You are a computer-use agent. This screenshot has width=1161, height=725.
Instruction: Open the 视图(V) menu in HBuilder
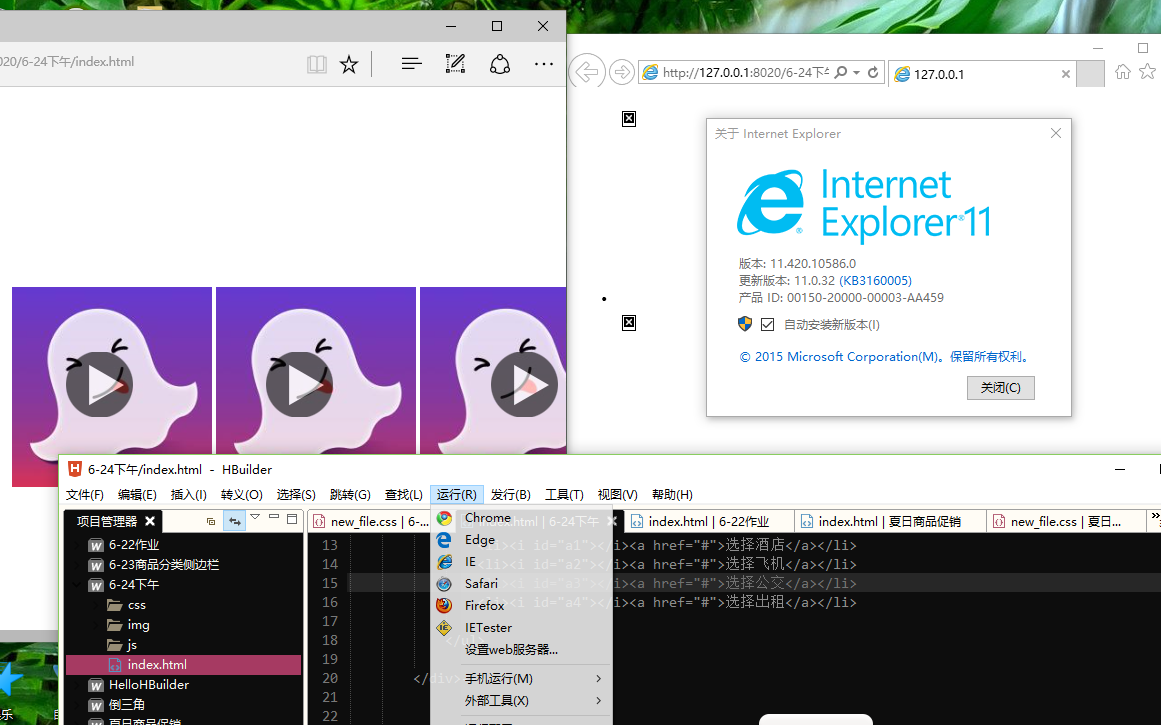coord(618,495)
